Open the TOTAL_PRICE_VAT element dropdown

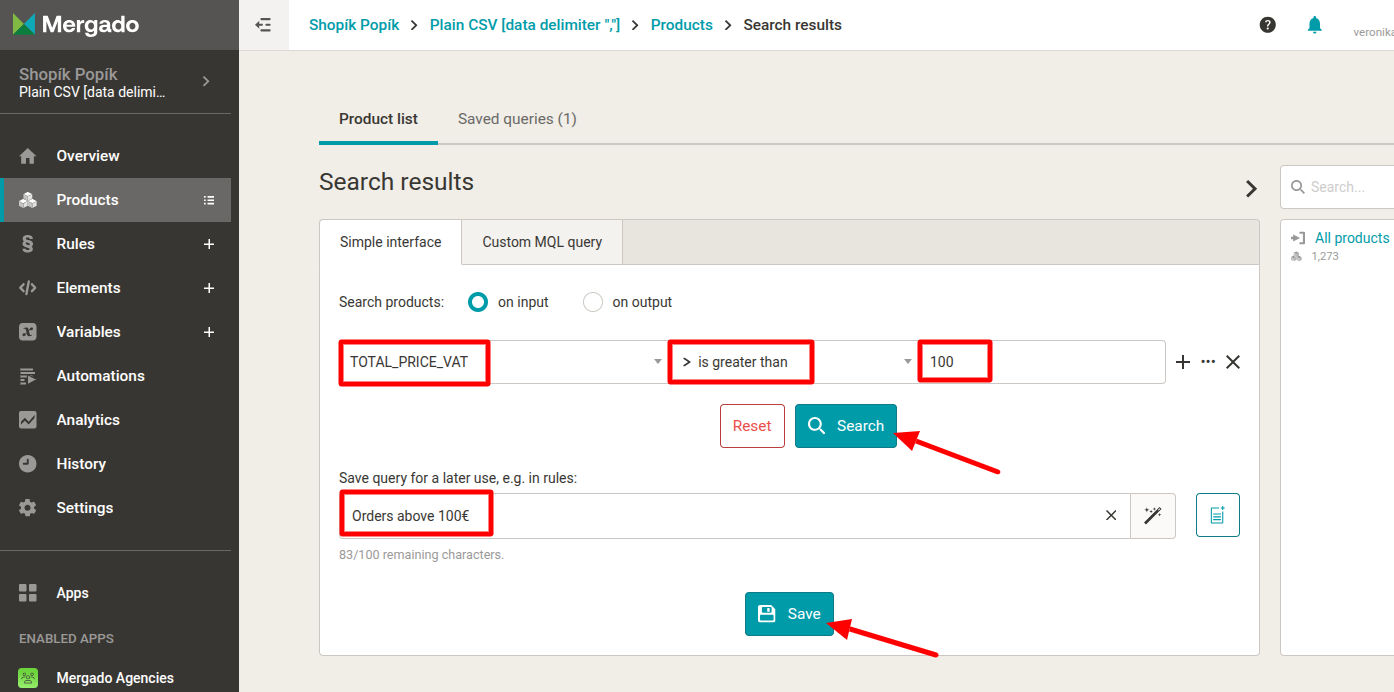click(504, 362)
